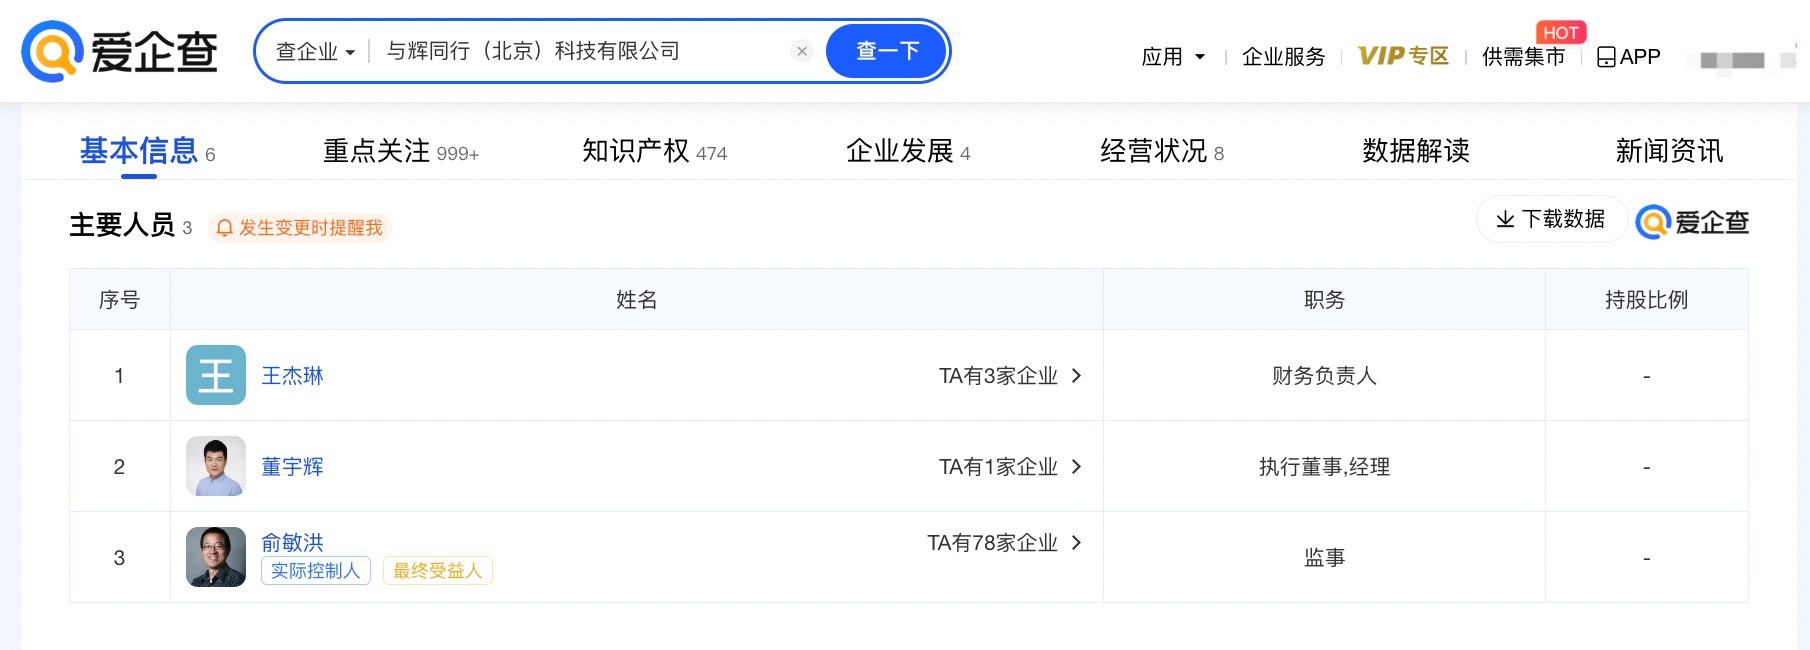Expand 王杰琳's TA有3家企业 arrow
Viewport: 1810px width, 650px height.
click(x=1077, y=376)
